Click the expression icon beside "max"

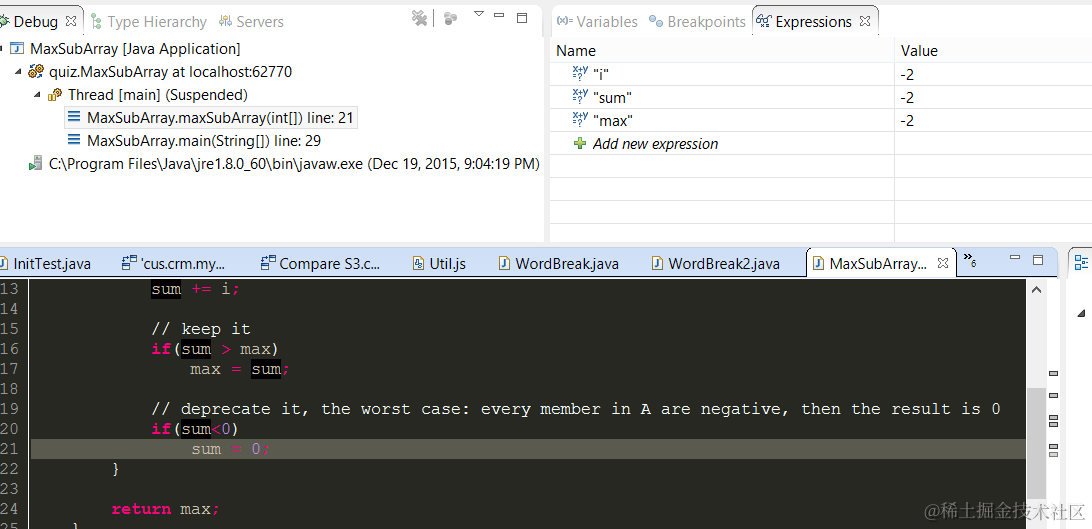[580, 120]
